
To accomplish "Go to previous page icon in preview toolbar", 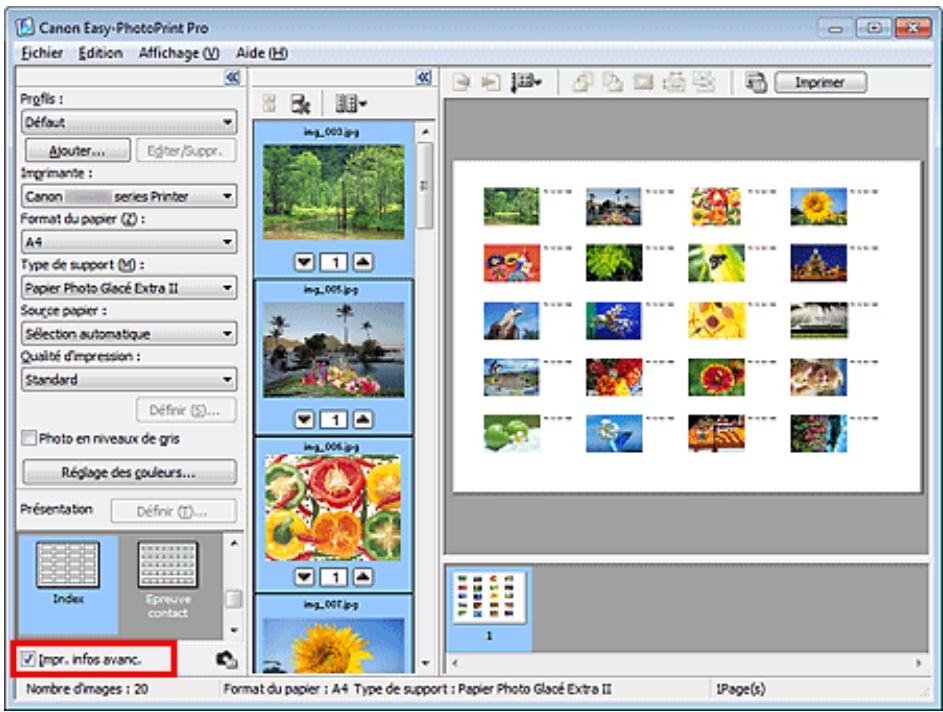I will pyautogui.click(x=461, y=82).
